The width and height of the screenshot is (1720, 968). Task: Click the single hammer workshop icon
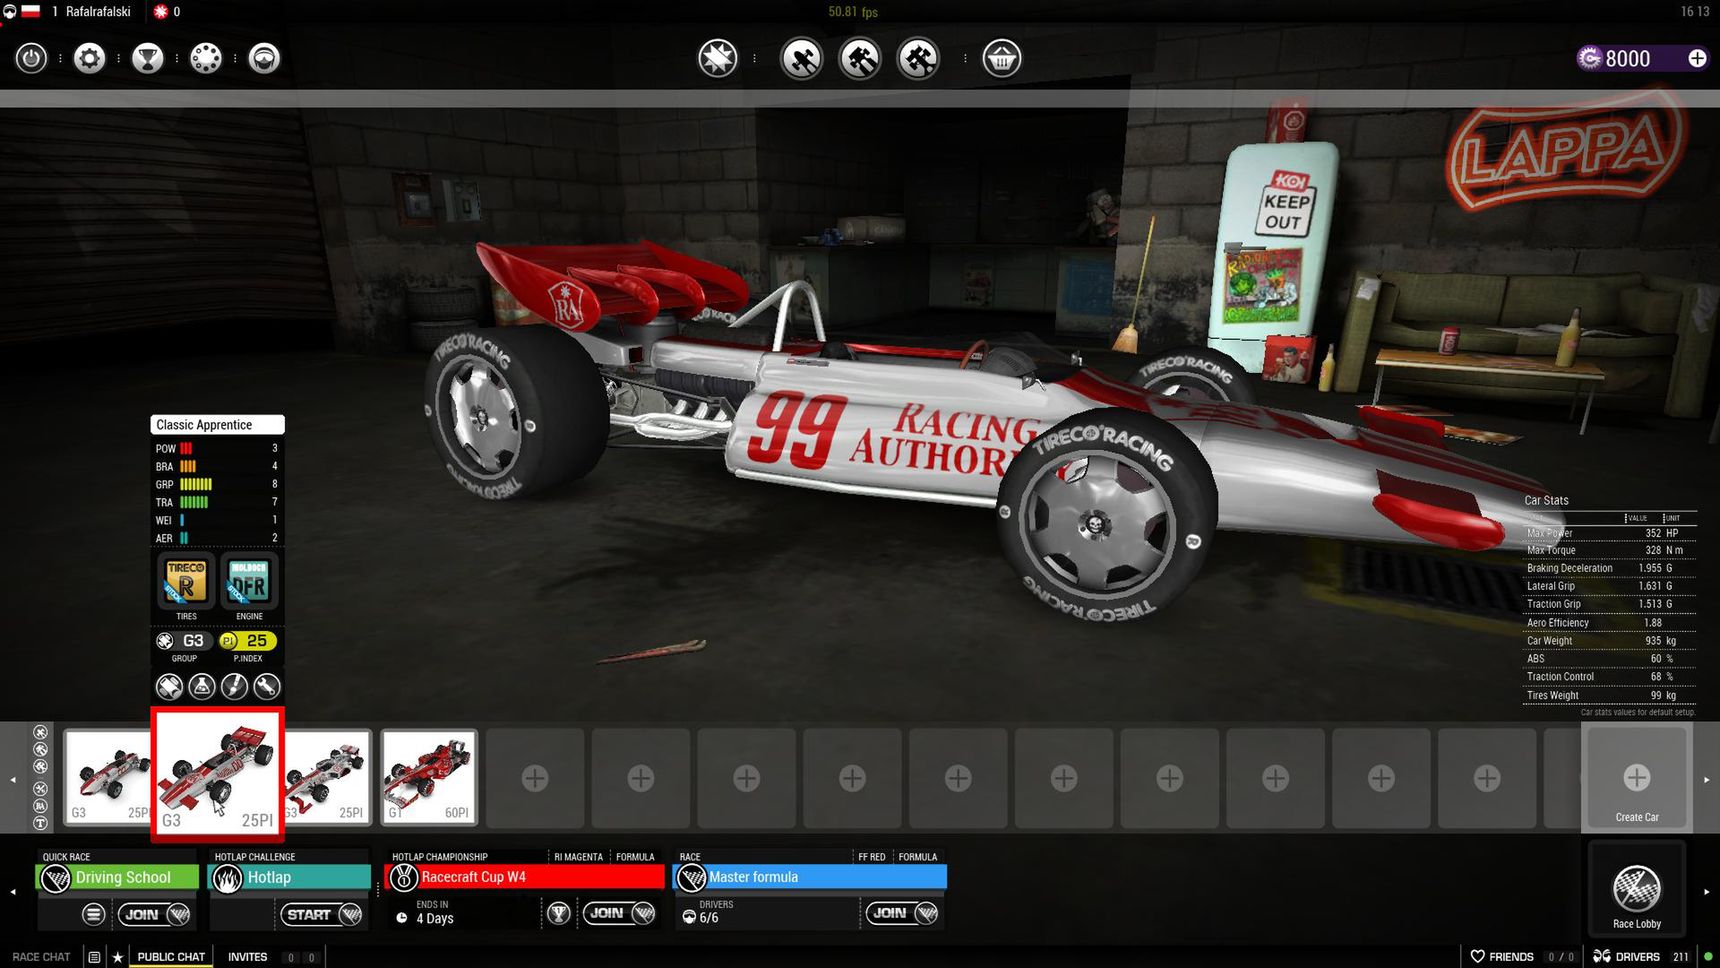click(802, 58)
